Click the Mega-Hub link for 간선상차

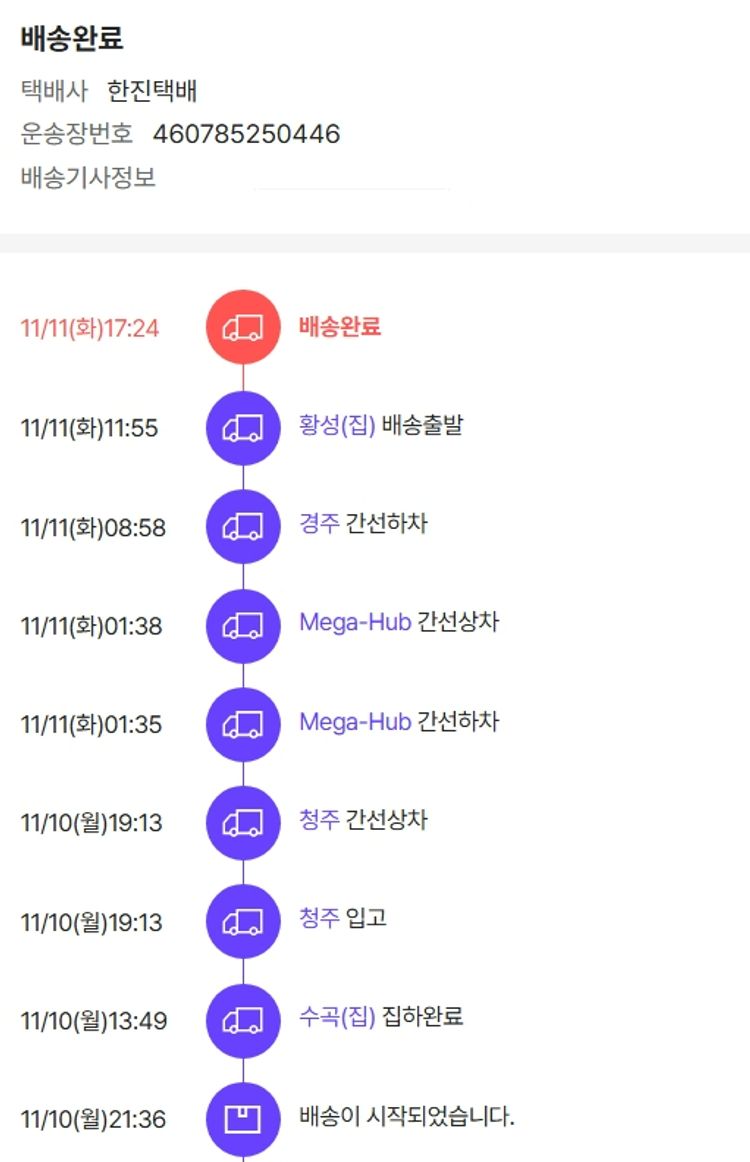point(355,623)
